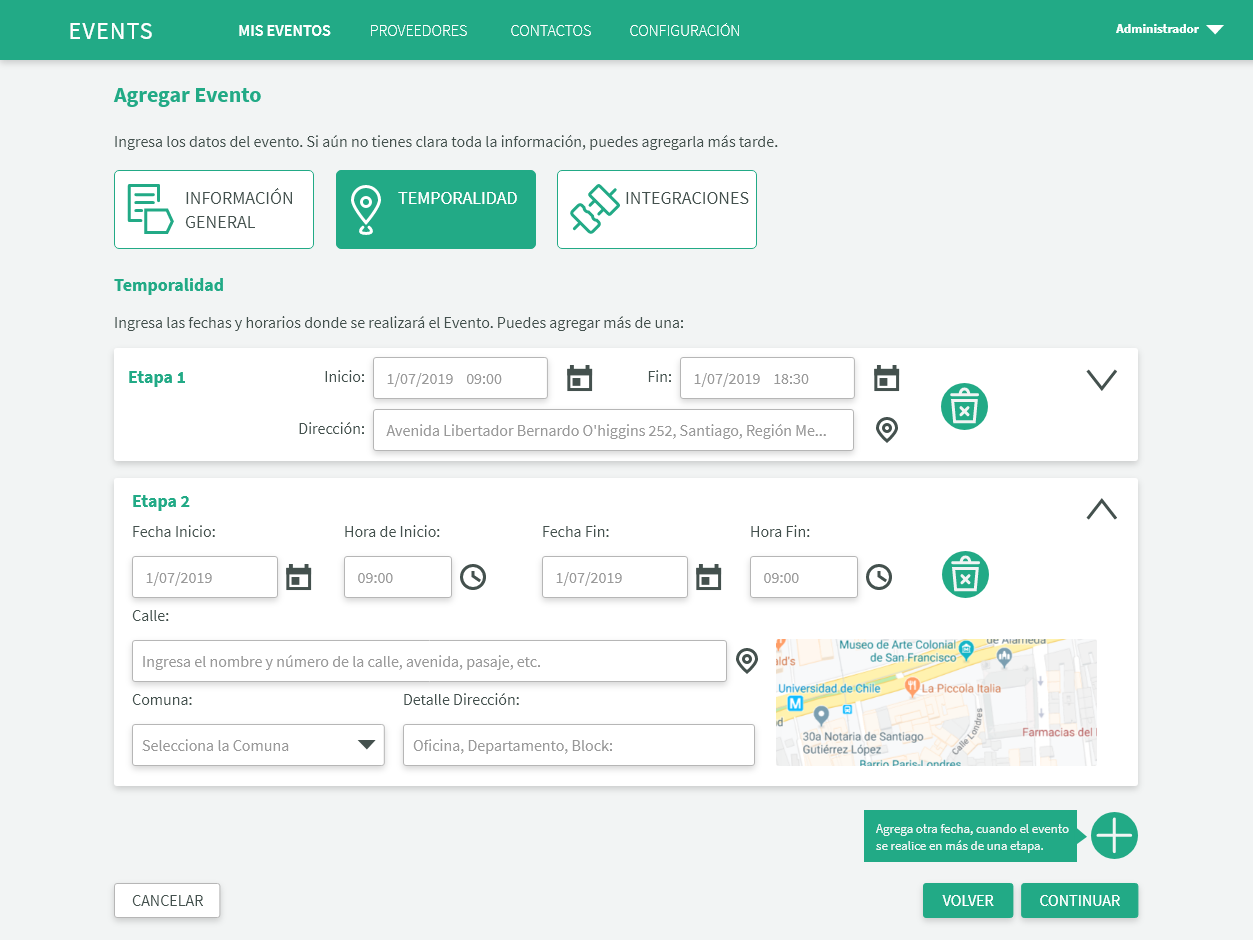Add another stage with plus icon
This screenshot has height=940, width=1253.
[1114, 834]
